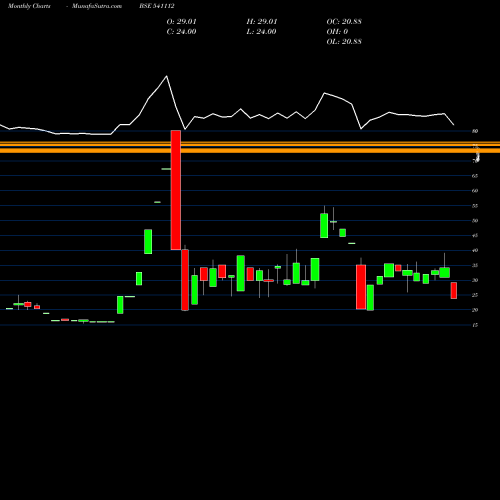Viewport: 500px width, 500px height.
Task: Click the 35 price axis label
Action: [x=475, y=266]
